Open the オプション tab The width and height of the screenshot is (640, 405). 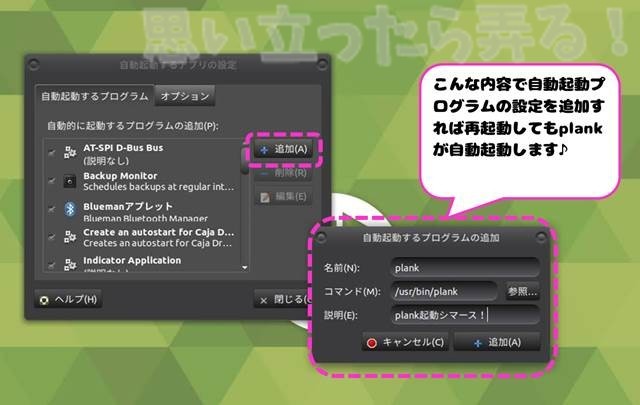[x=185, y=96]
